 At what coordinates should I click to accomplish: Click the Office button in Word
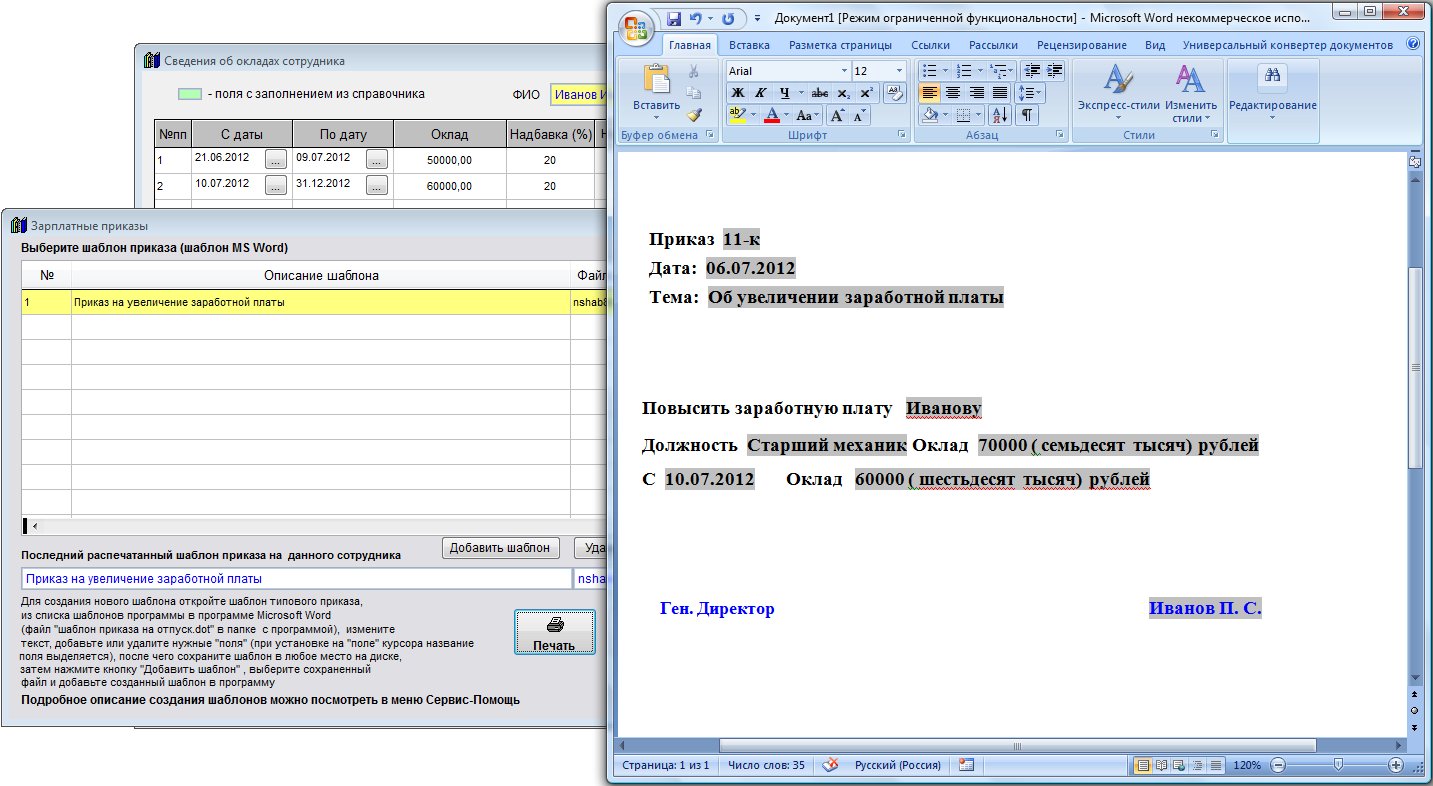coord(636,27)
